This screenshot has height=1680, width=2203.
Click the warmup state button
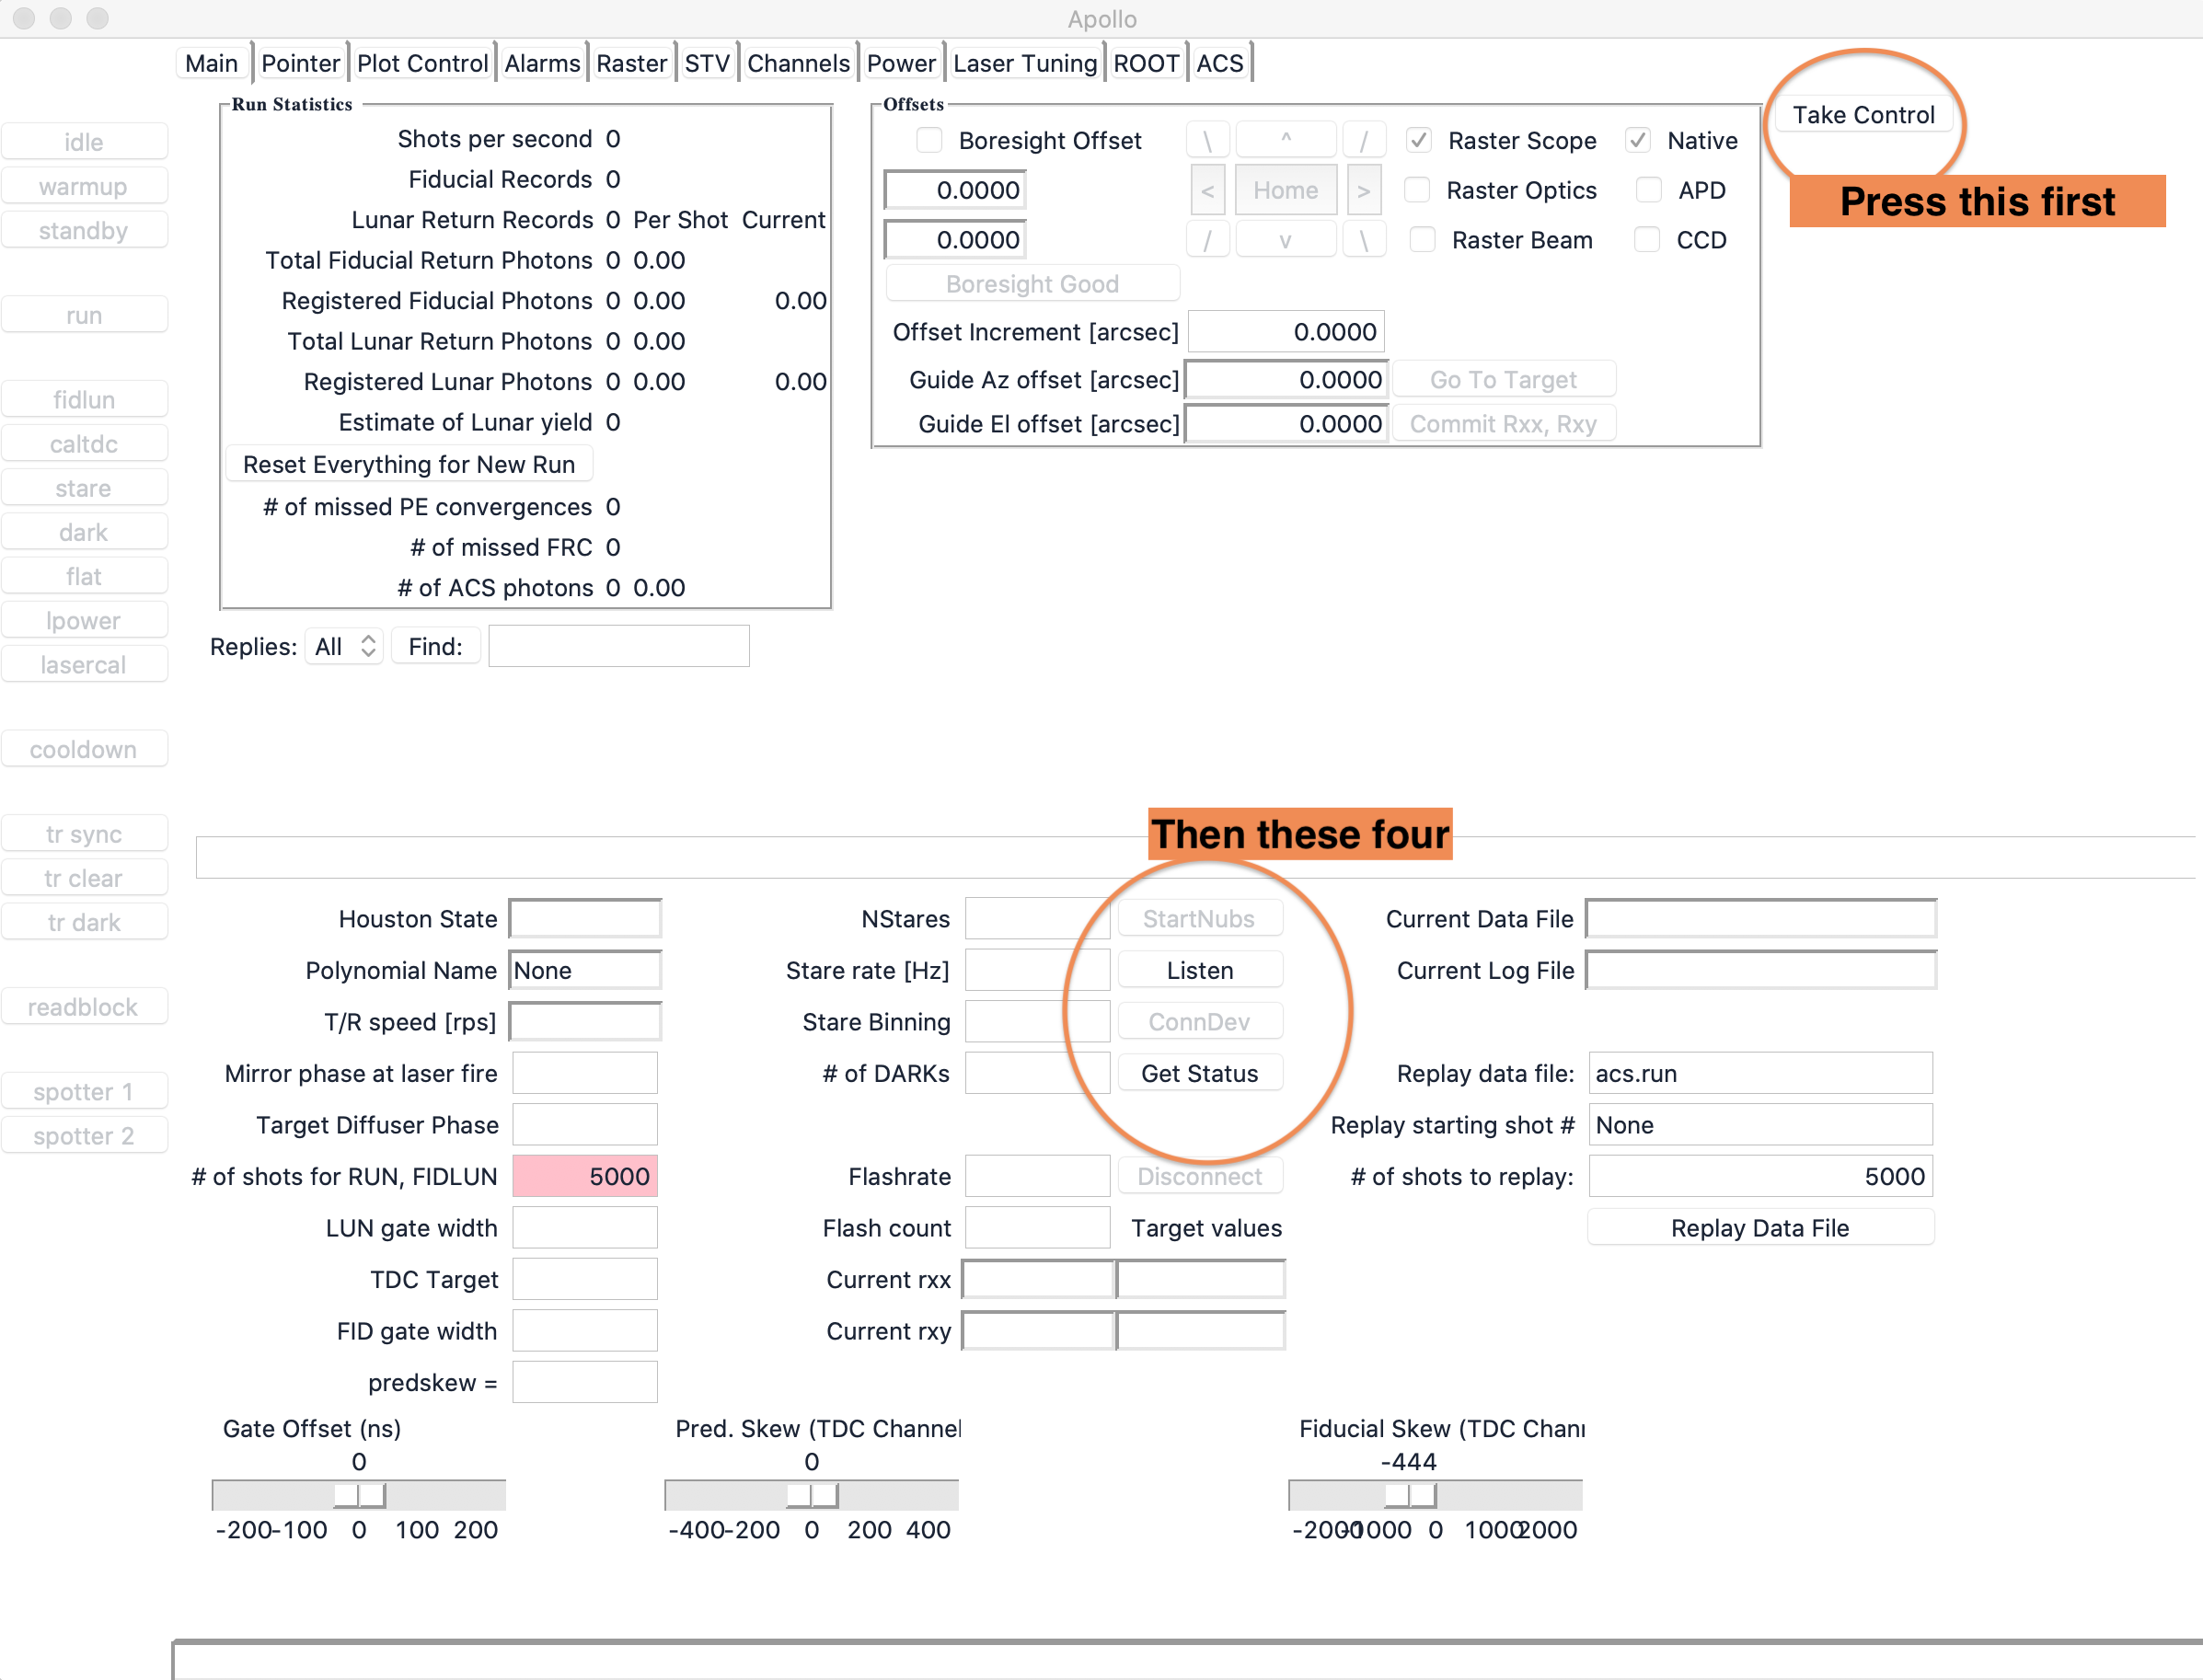[x=84, y=186]
